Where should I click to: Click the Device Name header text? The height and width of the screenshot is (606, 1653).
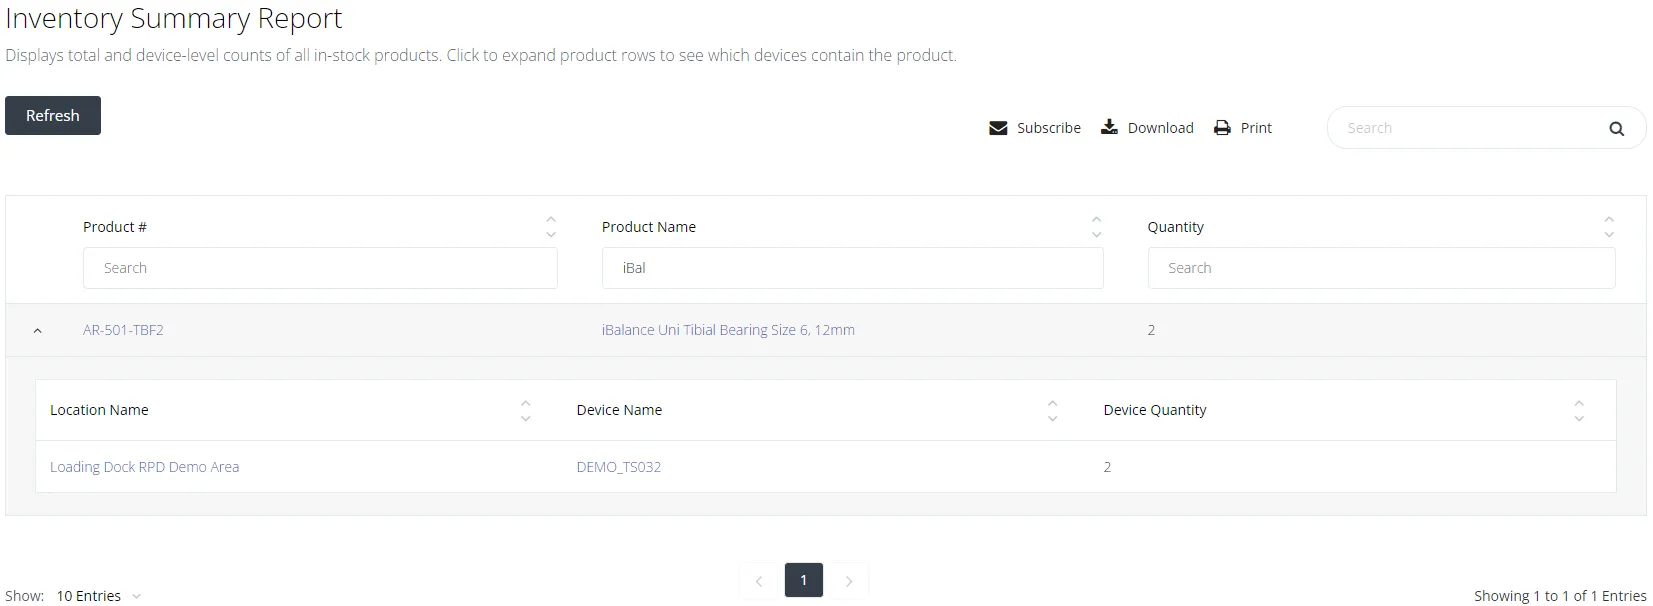pos(619,410)
